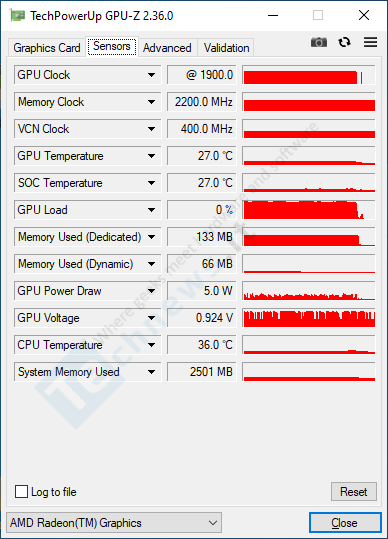
Task: Open the System Memory Used dropdown
Action: [x=151, y=372]
